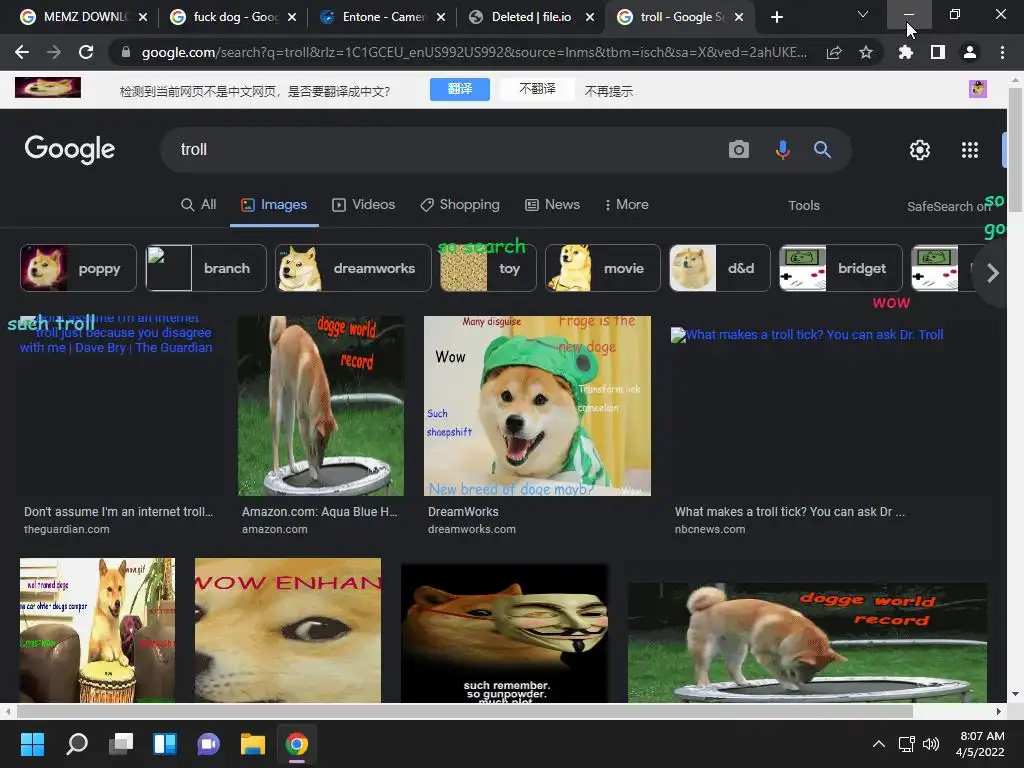
Task: Switch to the Videos tab
Action: pos(364,204)
